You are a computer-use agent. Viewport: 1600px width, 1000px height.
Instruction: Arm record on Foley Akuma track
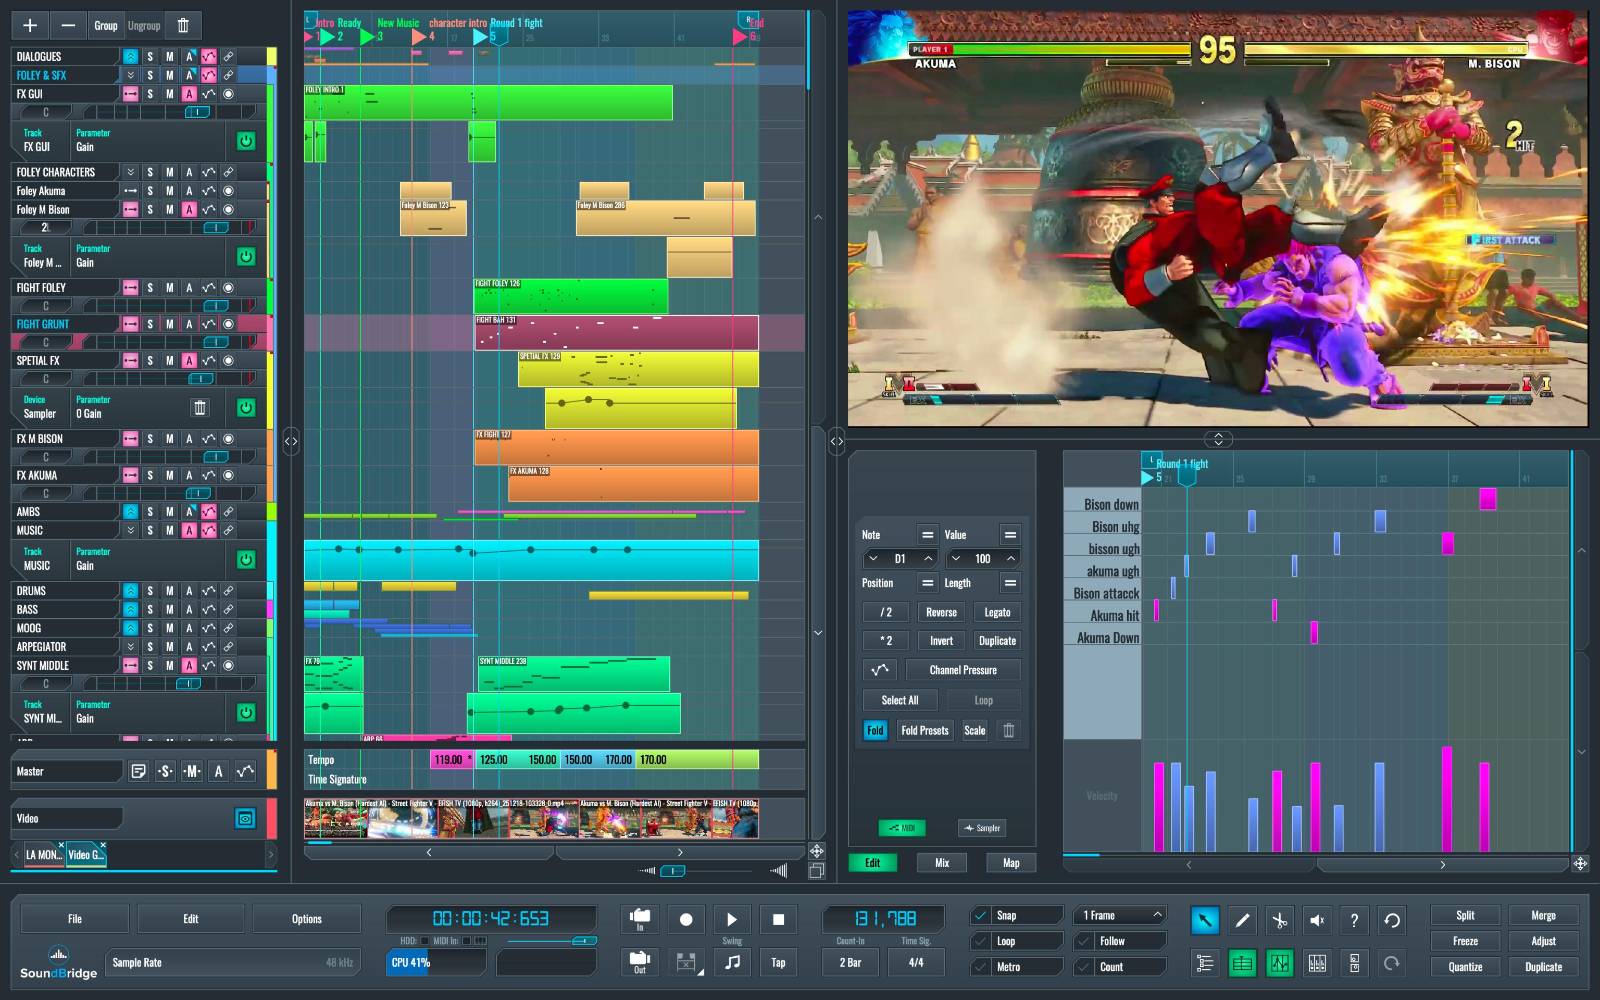click(228, 190)
